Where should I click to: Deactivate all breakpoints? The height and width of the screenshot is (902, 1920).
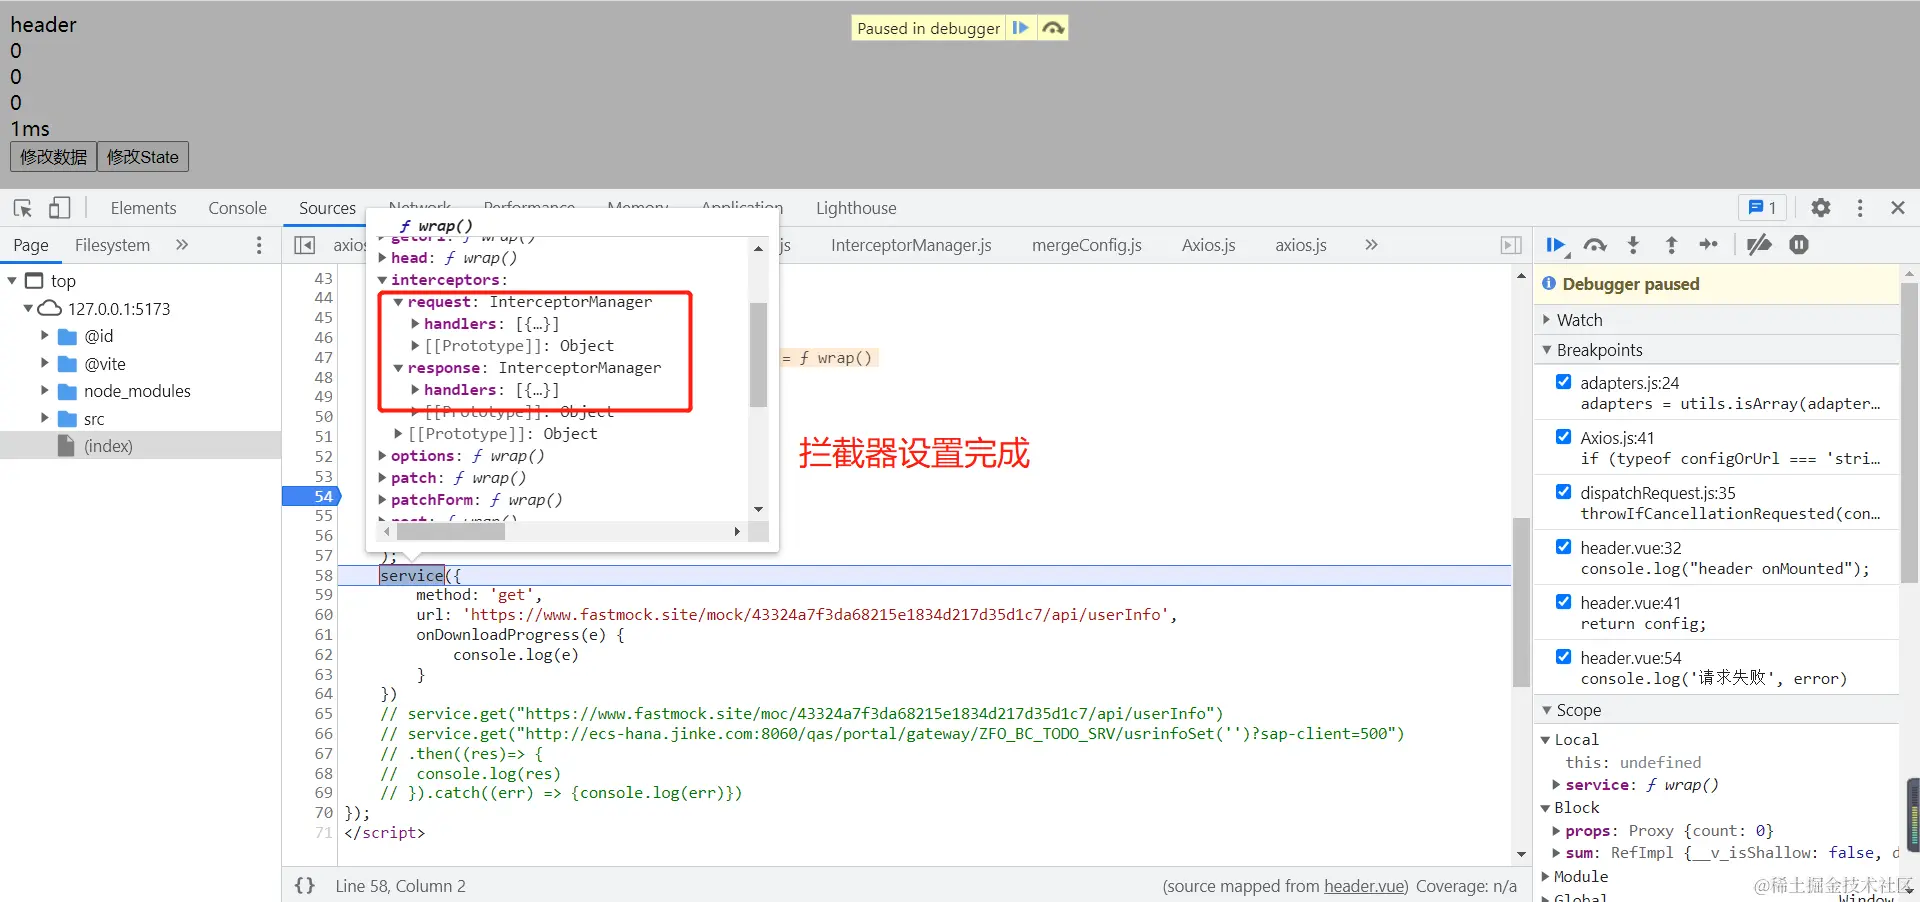(x=1759, y=245)
